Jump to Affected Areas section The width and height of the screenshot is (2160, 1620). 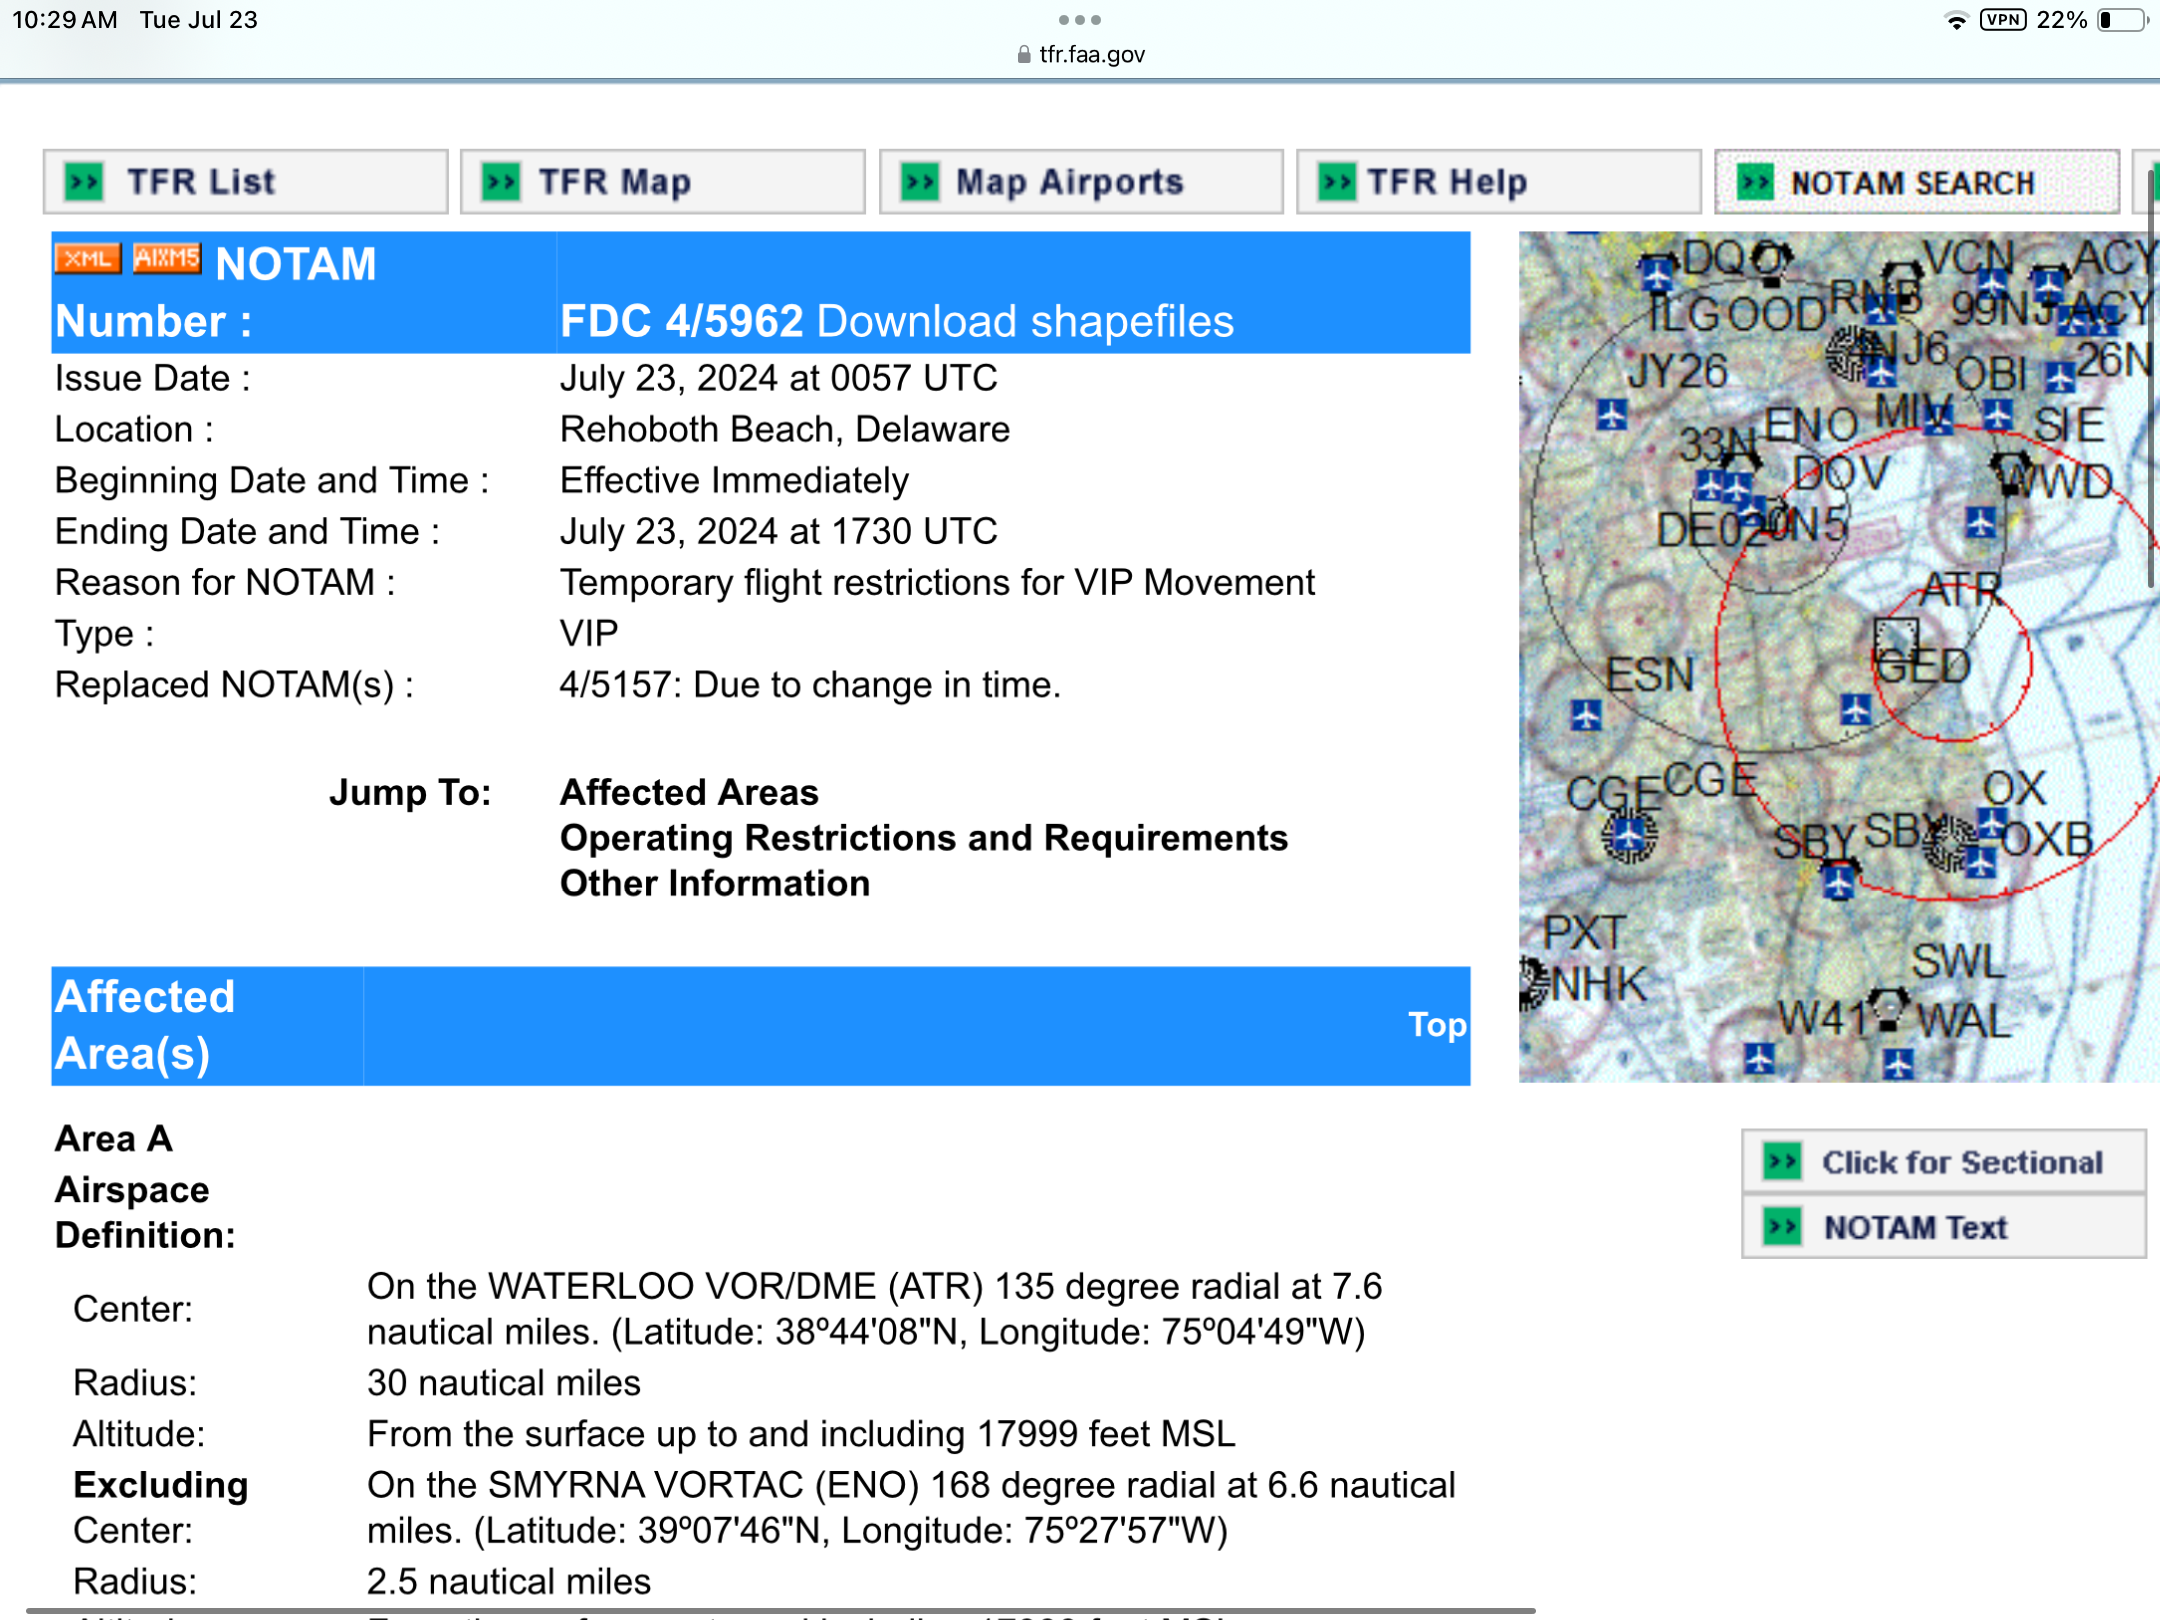click(x=689, y=792)
